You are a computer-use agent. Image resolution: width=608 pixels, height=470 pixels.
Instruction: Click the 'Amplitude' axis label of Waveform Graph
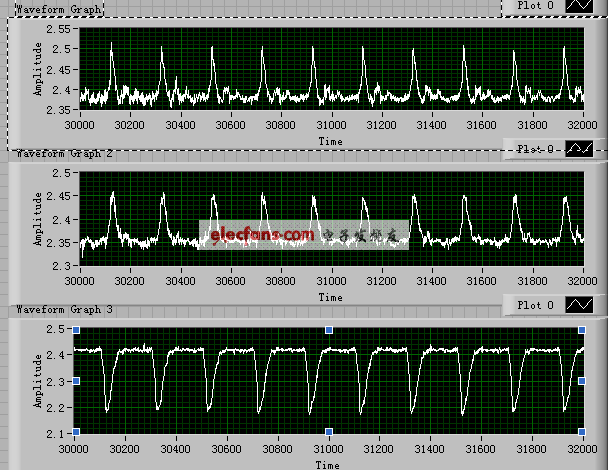[x=37, y=69]
